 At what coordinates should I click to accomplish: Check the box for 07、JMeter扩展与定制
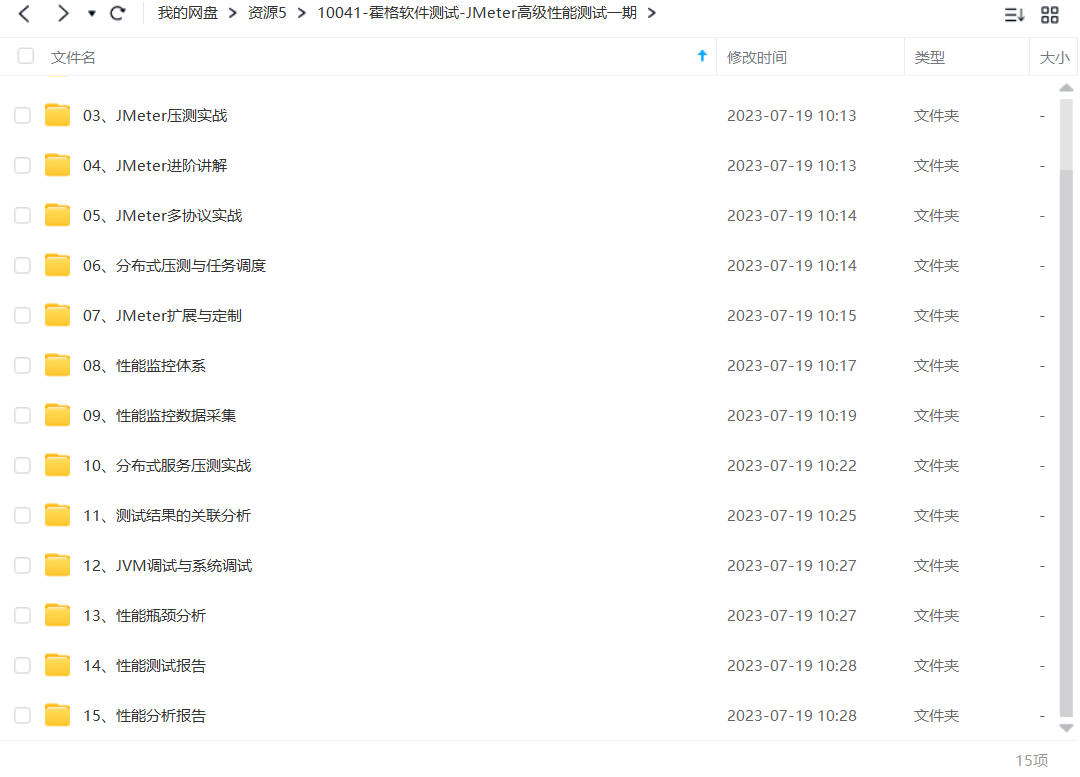tap(23, 315)
